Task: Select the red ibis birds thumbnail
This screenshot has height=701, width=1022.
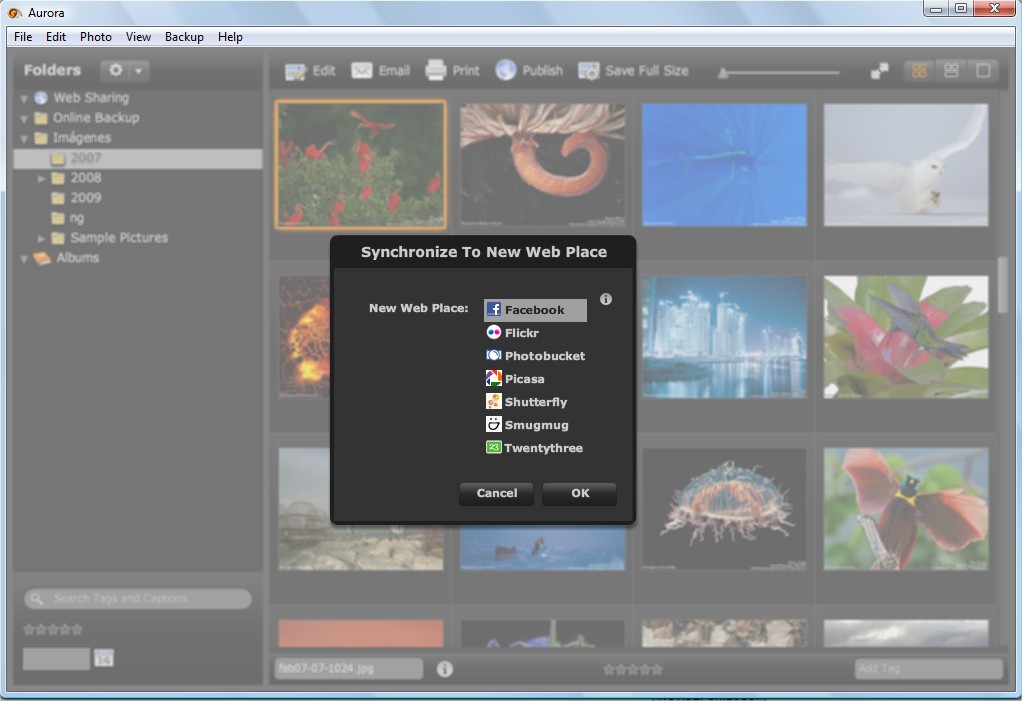Action: click(x=360, y=165)
